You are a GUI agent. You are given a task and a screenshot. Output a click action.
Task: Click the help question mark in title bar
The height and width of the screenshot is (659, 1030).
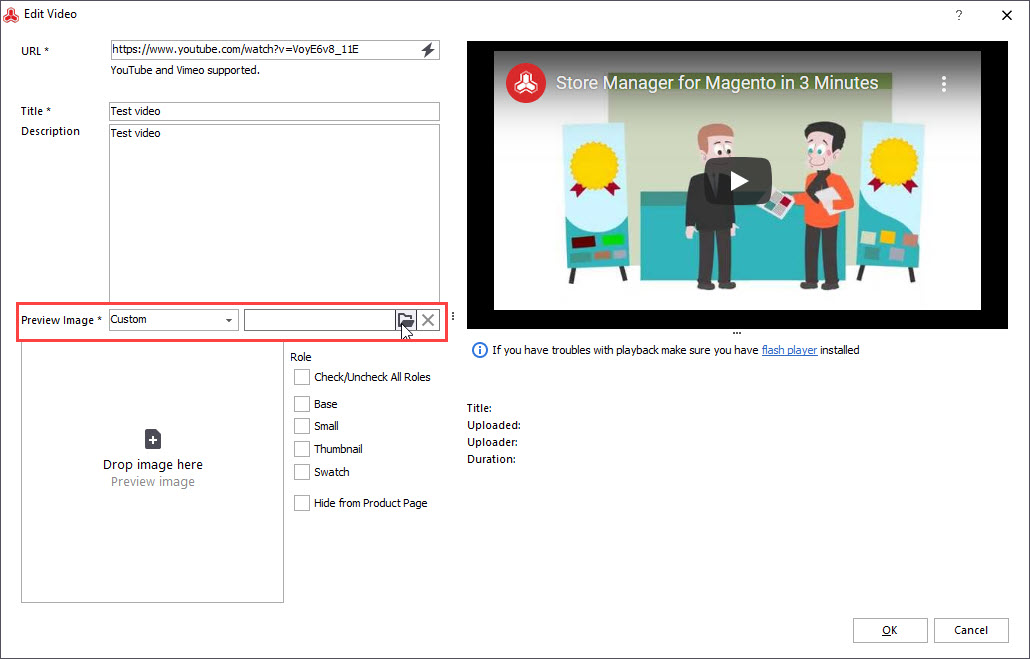click(959, 15)
